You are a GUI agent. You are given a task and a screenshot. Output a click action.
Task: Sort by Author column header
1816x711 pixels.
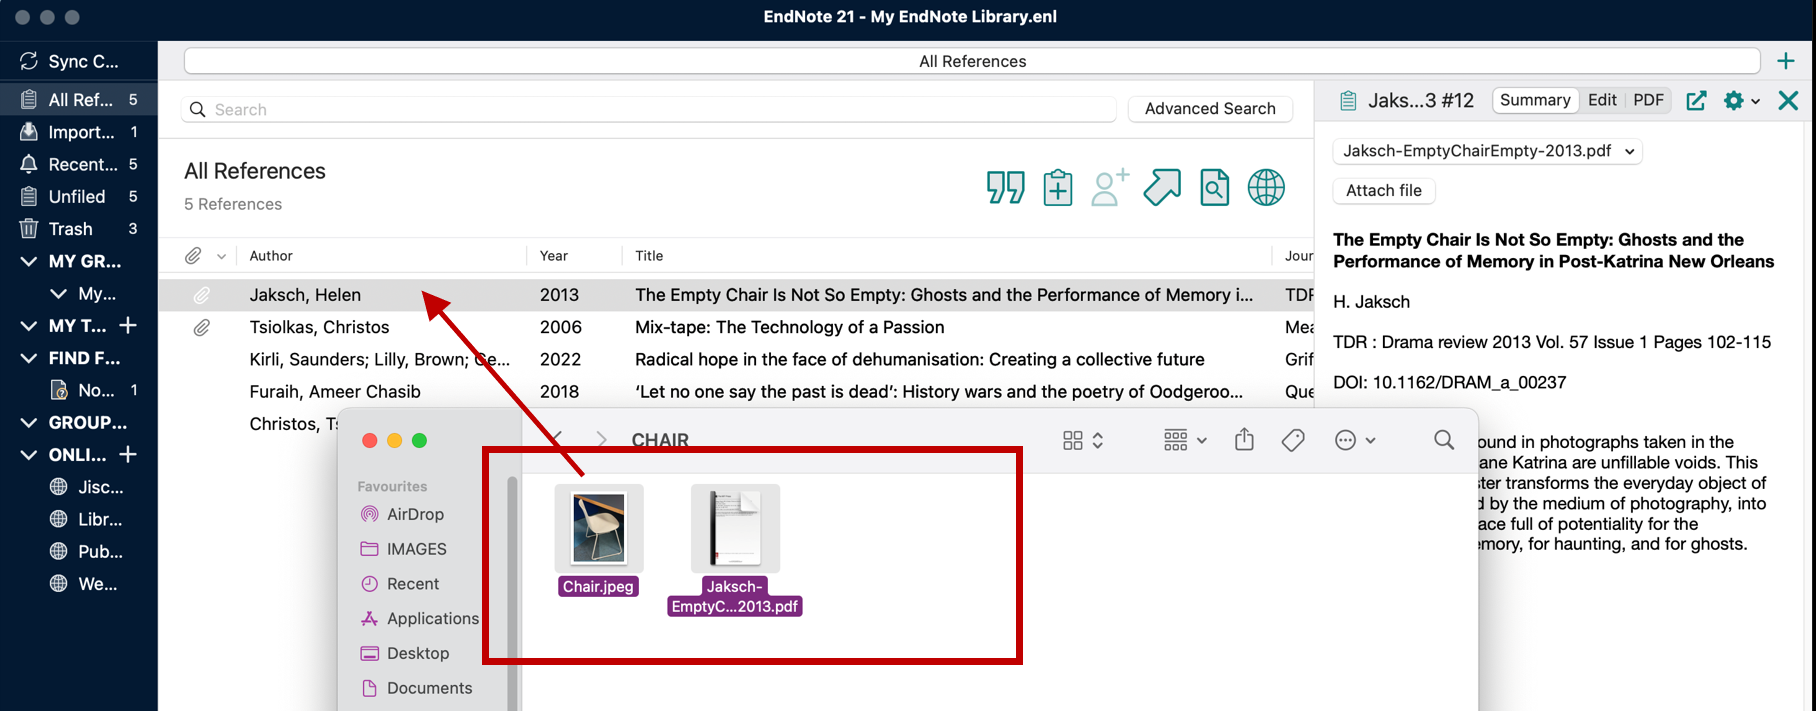pyautogui.click(x=271, y=256)
